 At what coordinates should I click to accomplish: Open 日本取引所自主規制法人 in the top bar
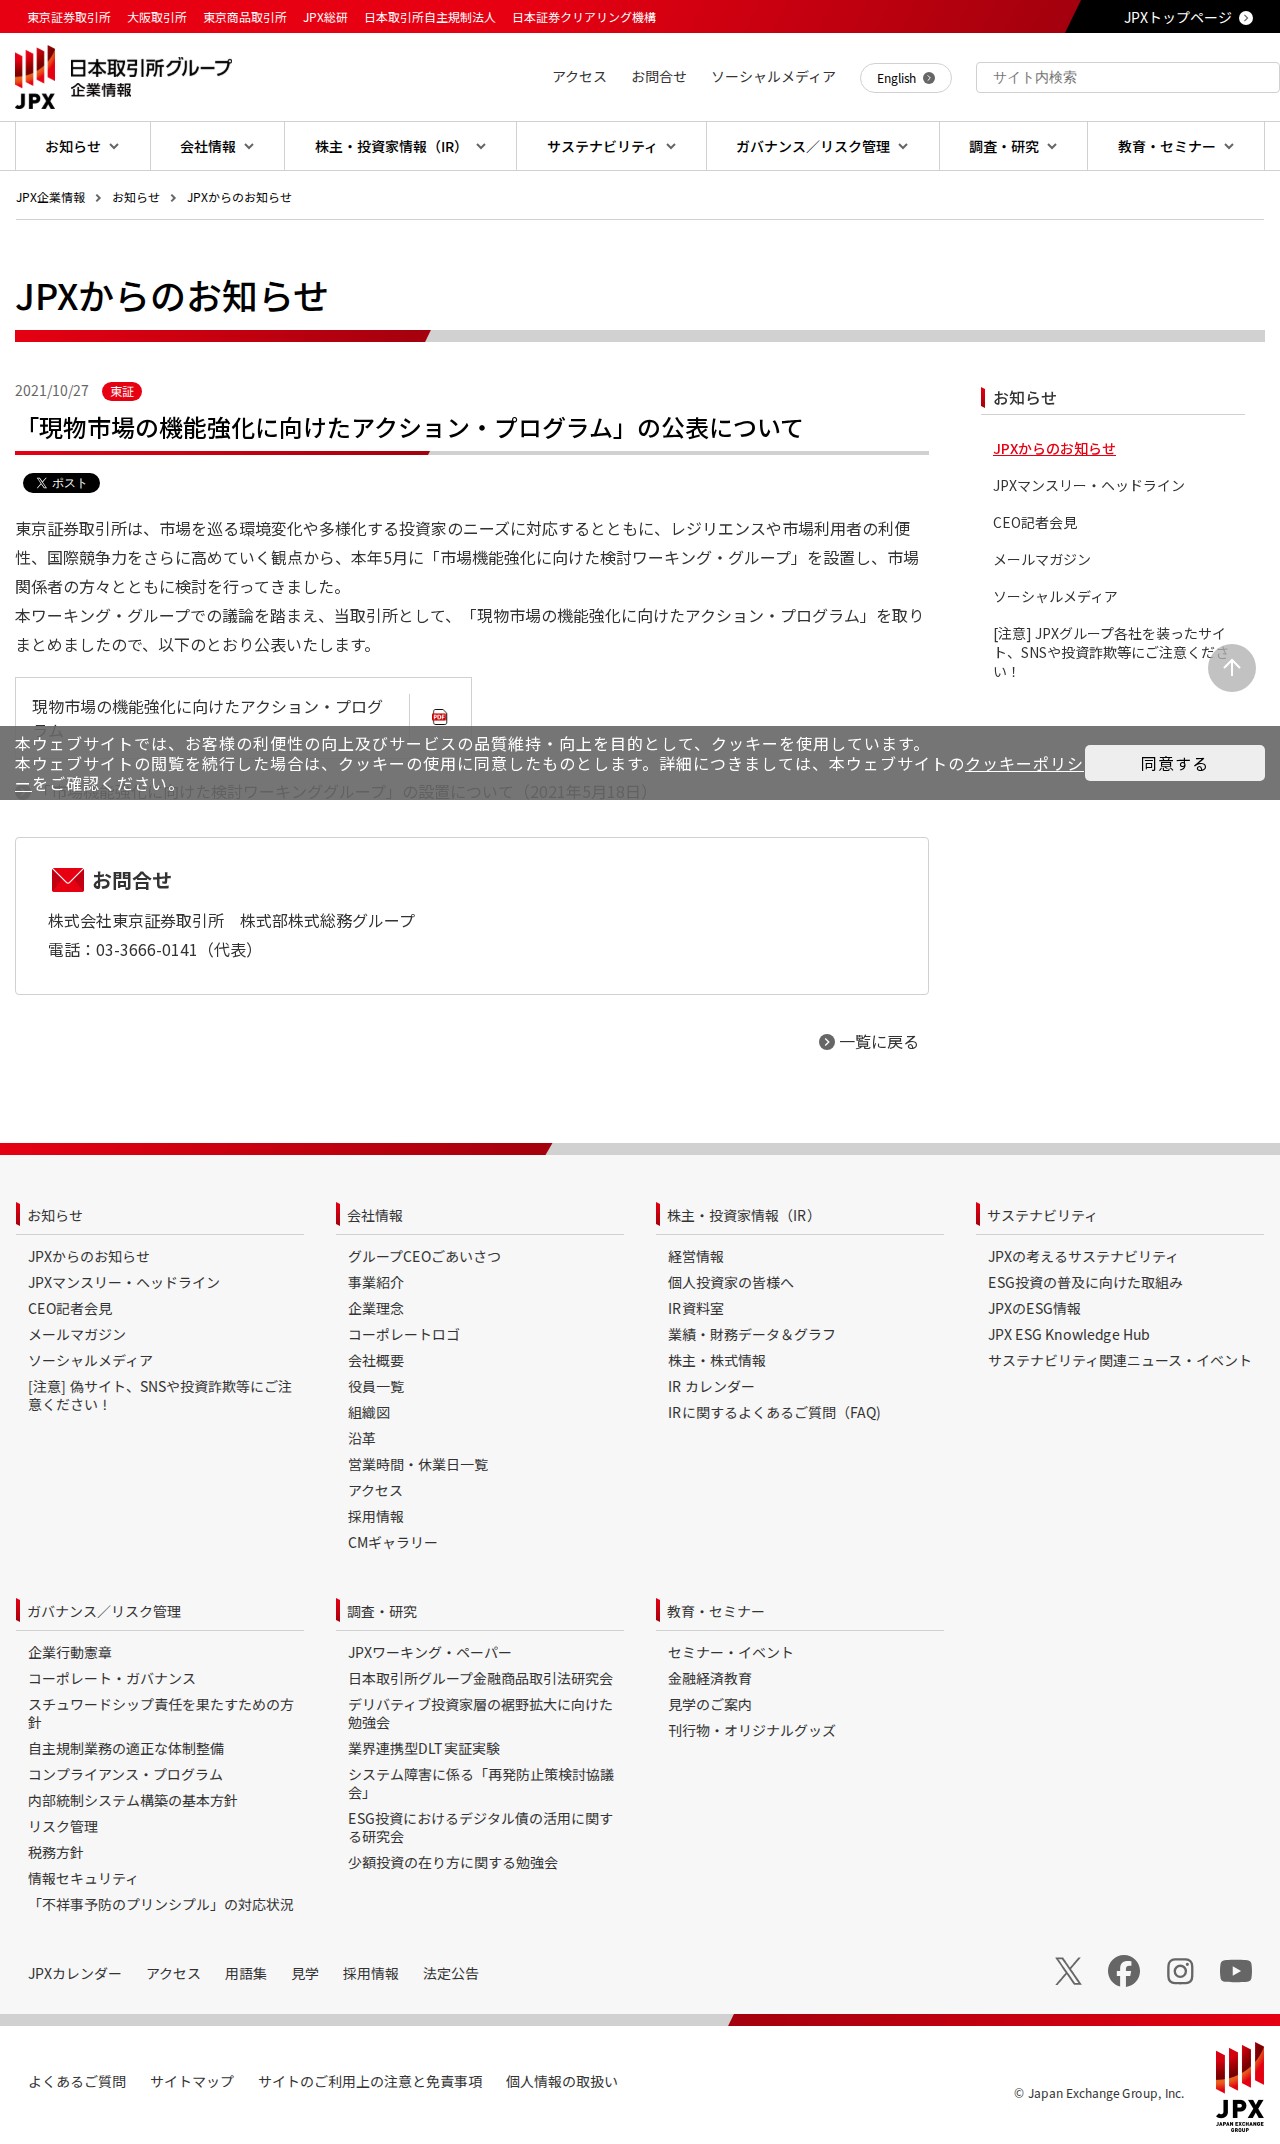(x=430, y=17)
